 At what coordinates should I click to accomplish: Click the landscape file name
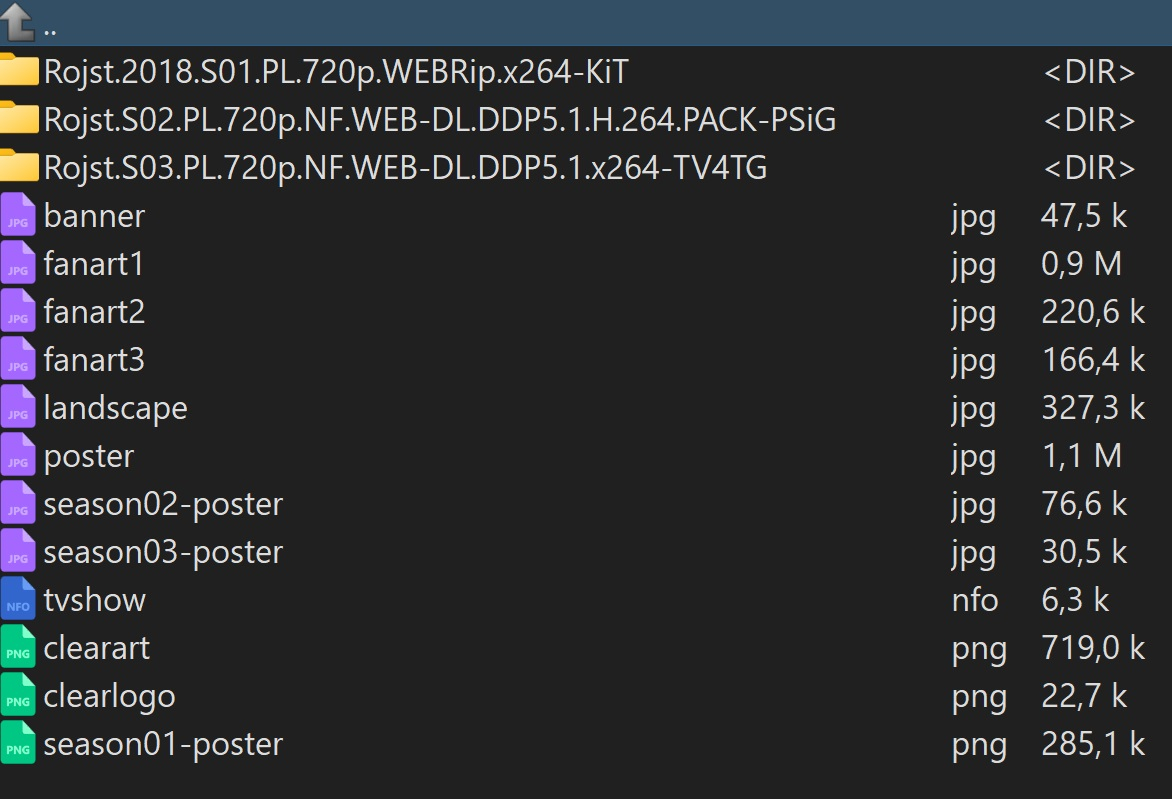click(115, 408)
